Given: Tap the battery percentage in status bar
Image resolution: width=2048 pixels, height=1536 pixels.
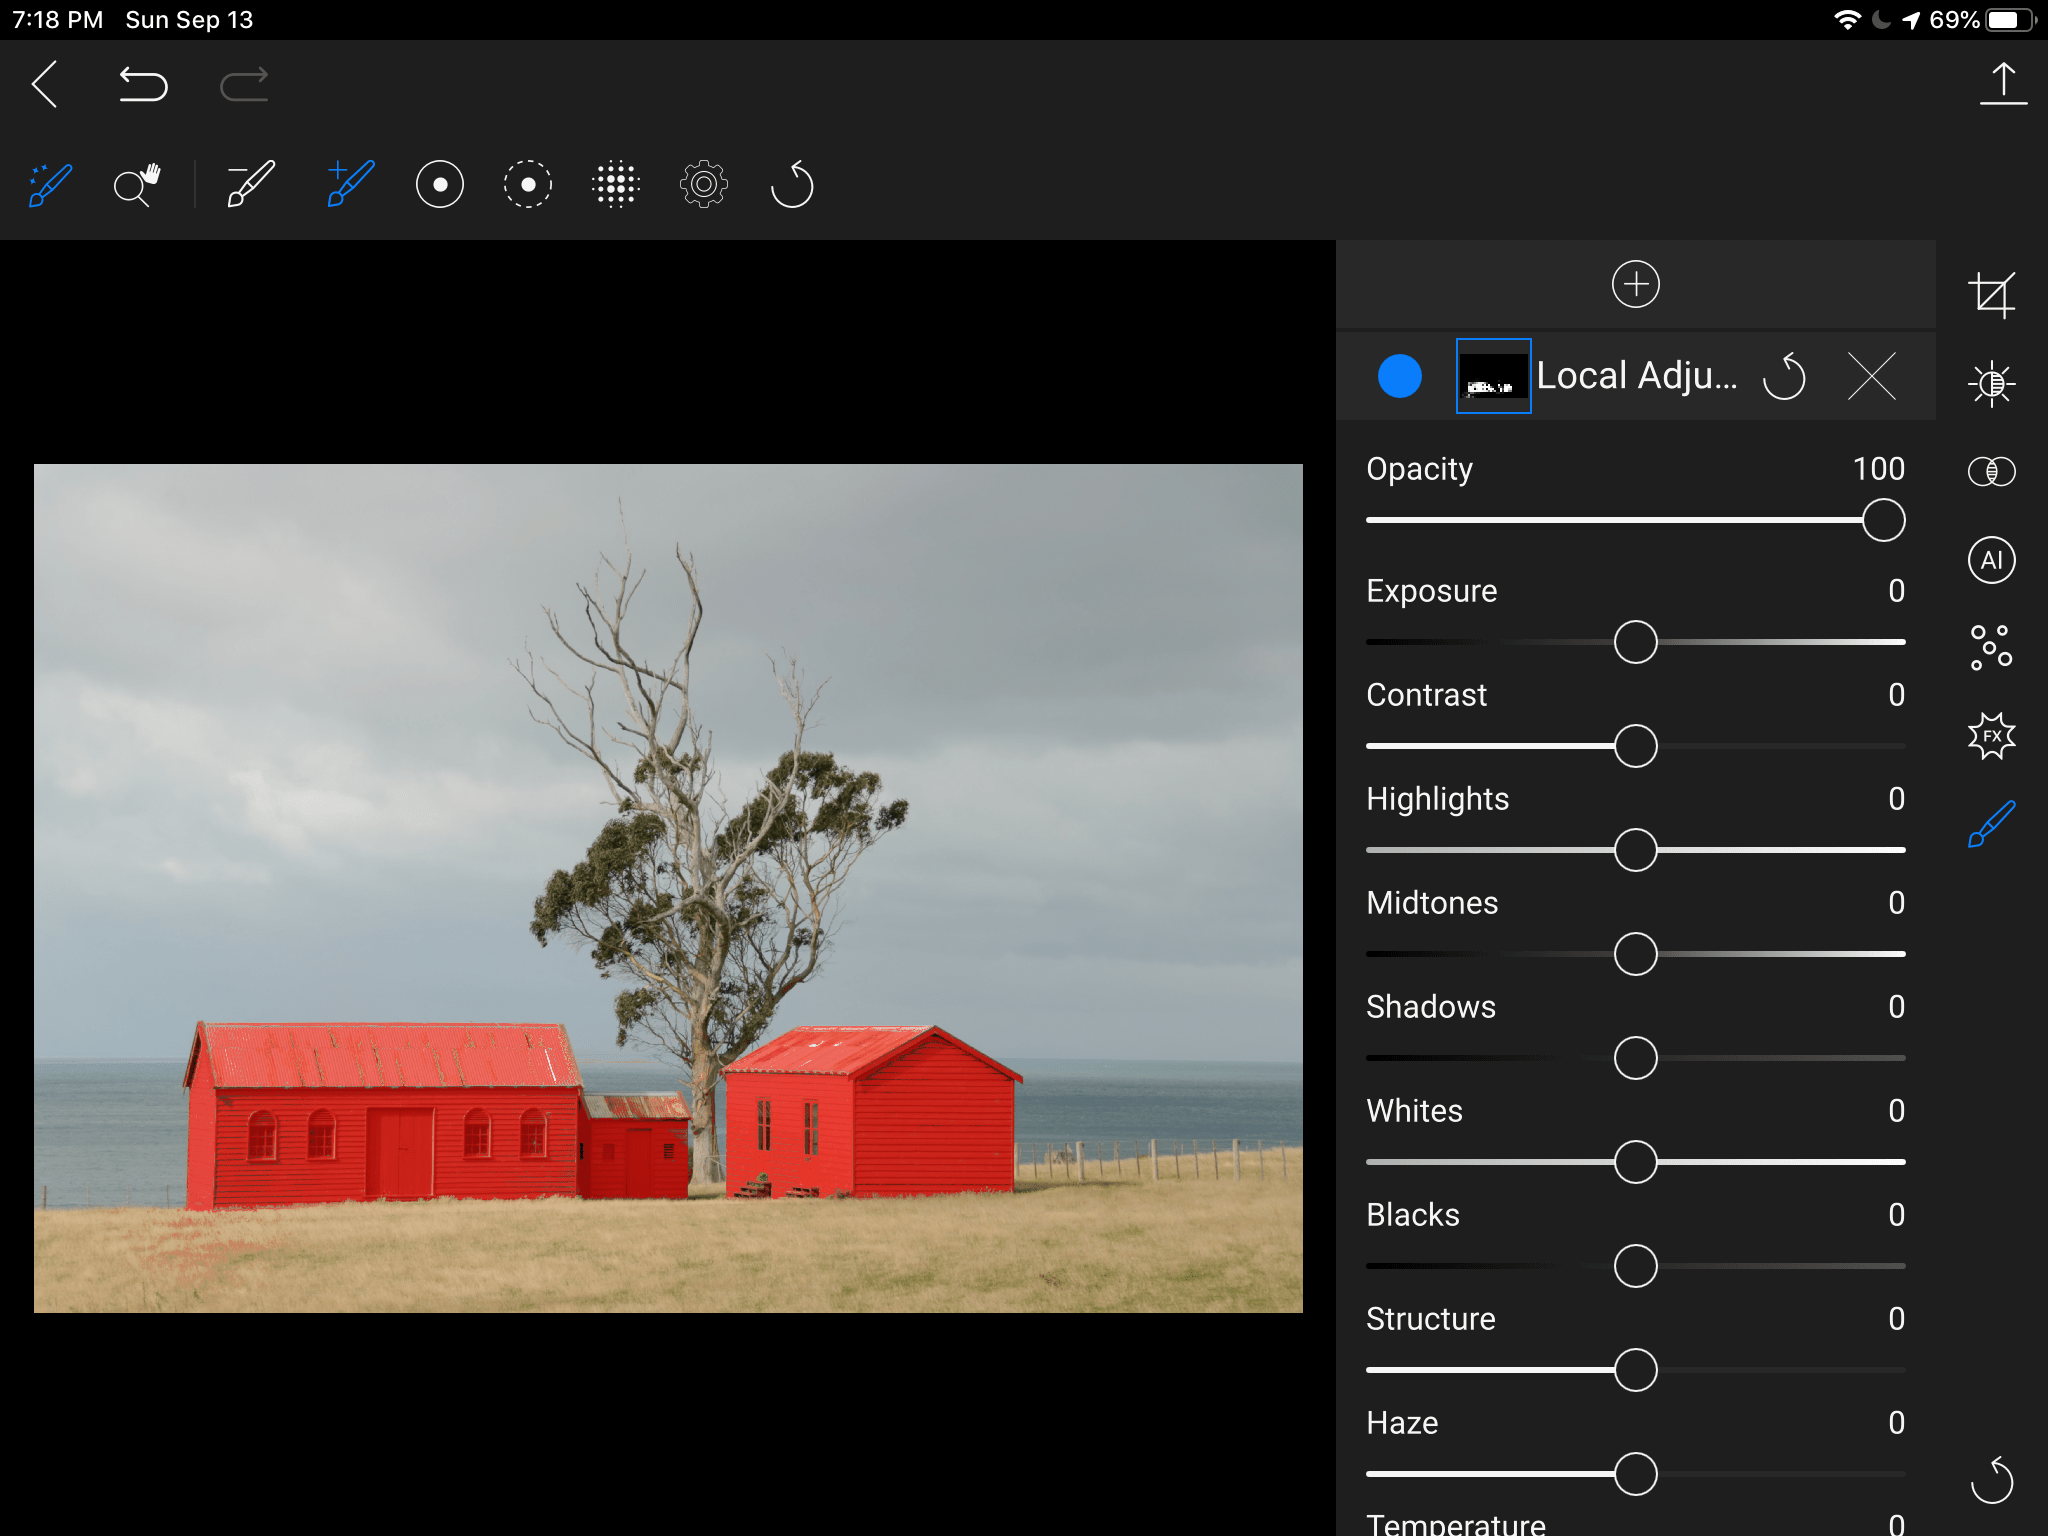Looking at the screenshot, I should (x=1954, y=20).
